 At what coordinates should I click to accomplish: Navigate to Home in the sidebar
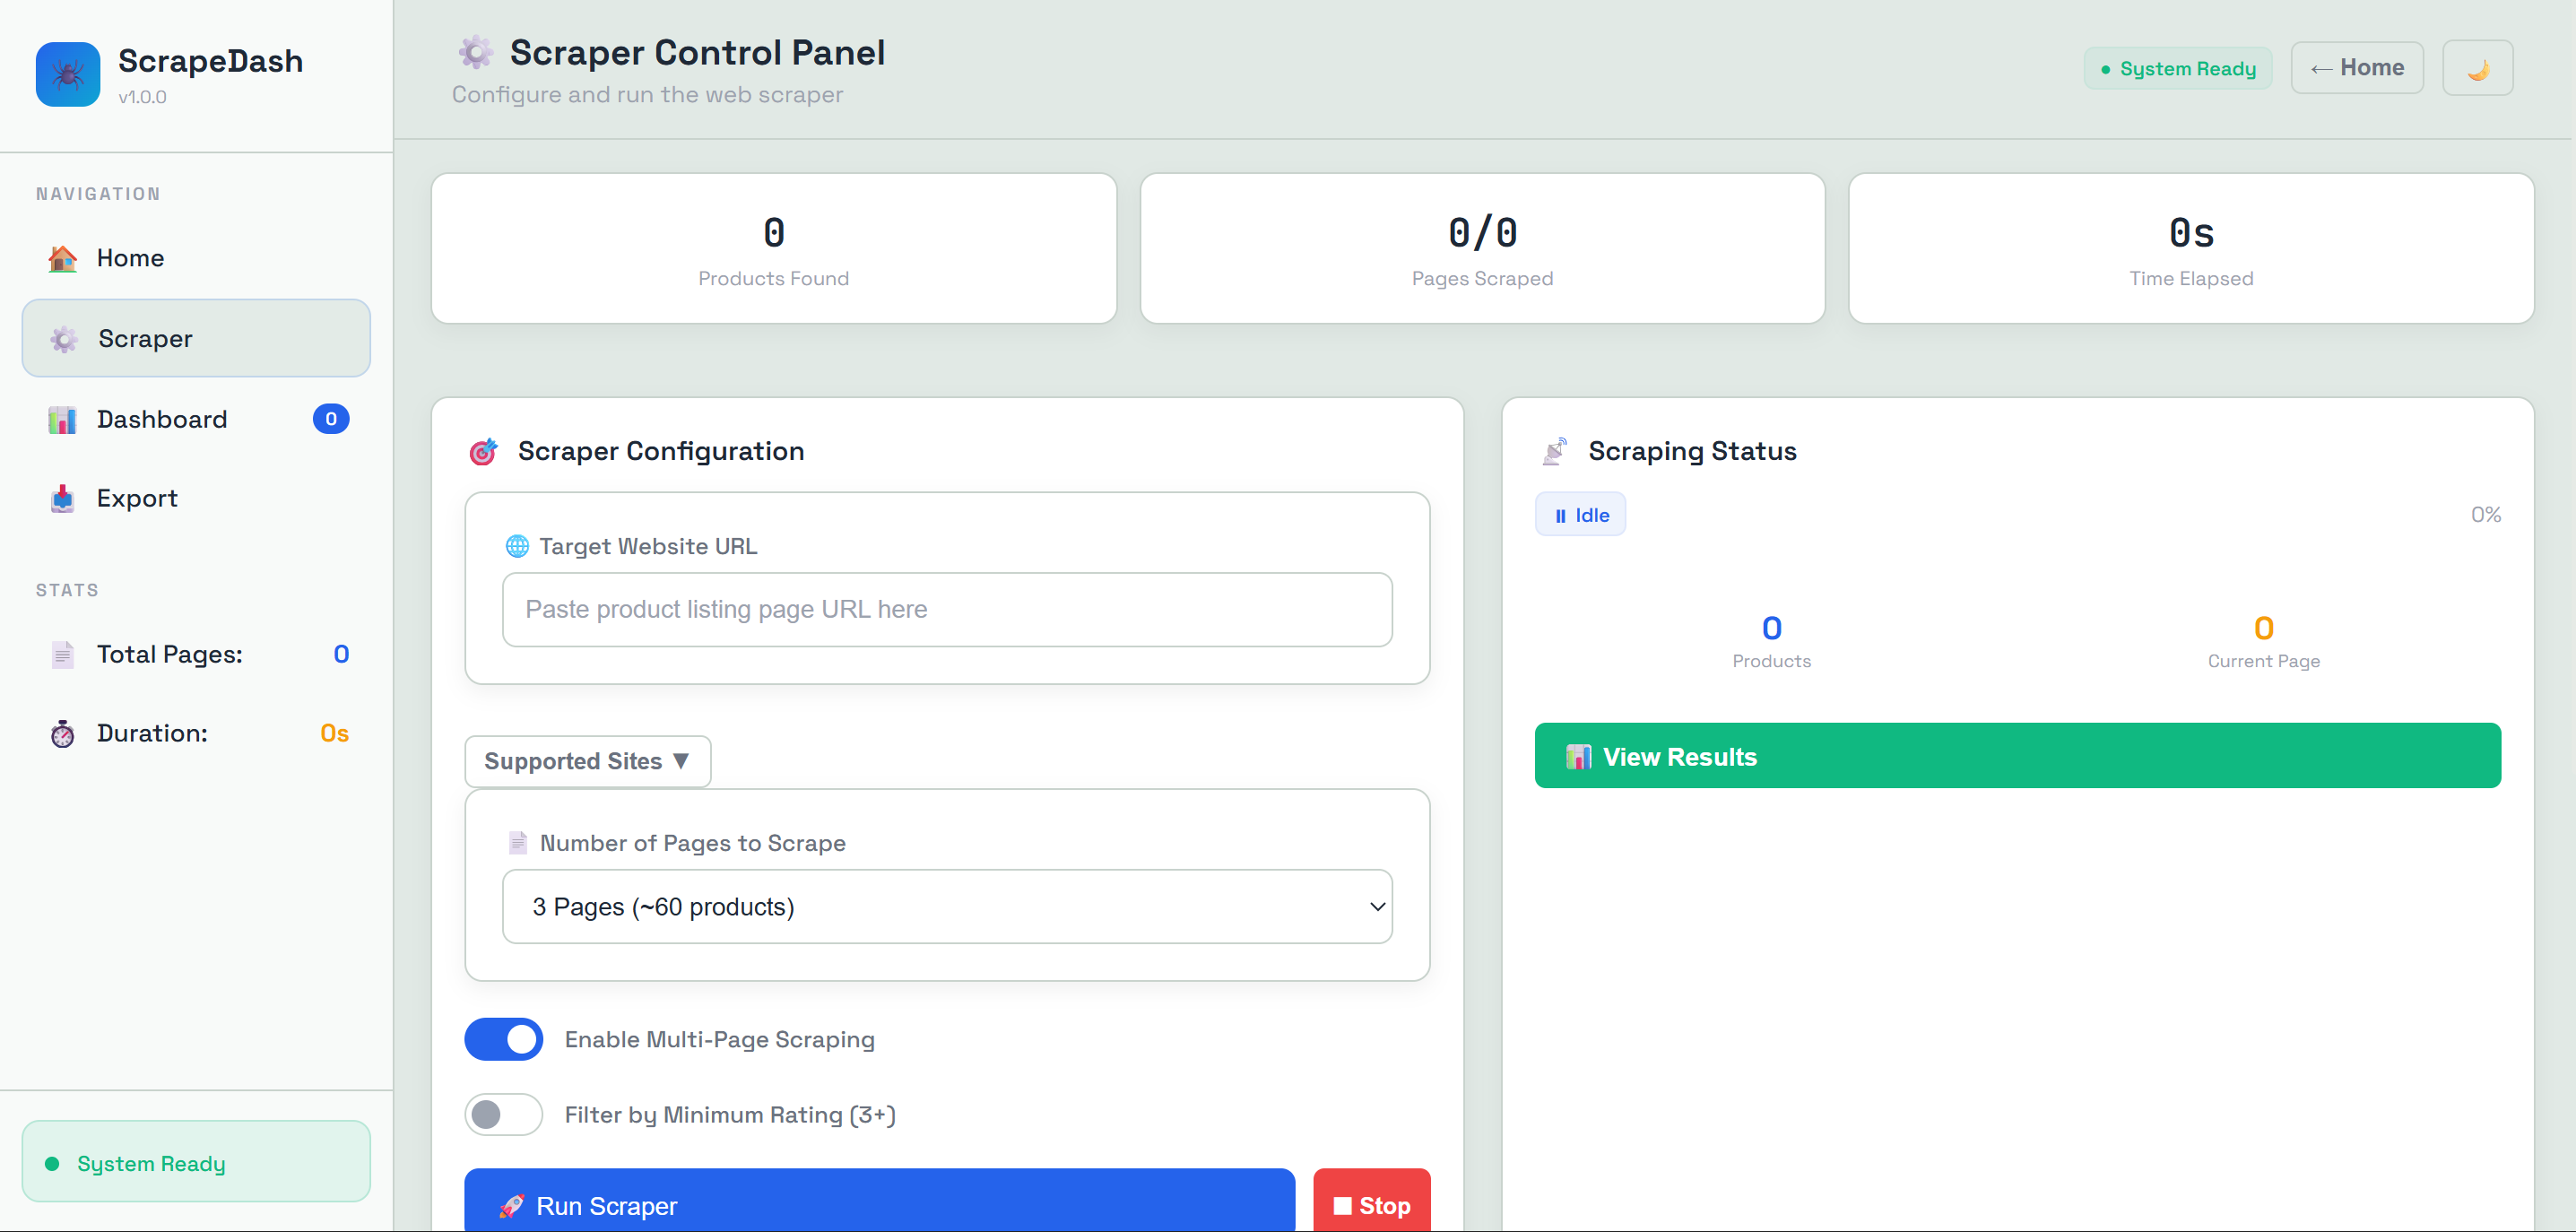point(130,258)
